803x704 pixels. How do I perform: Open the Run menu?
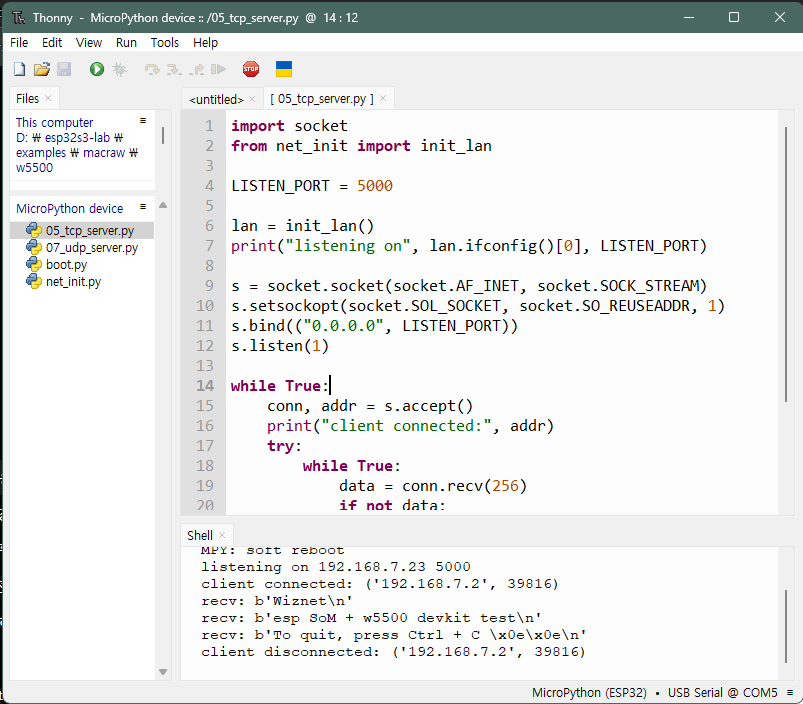(x=126, y=42)
